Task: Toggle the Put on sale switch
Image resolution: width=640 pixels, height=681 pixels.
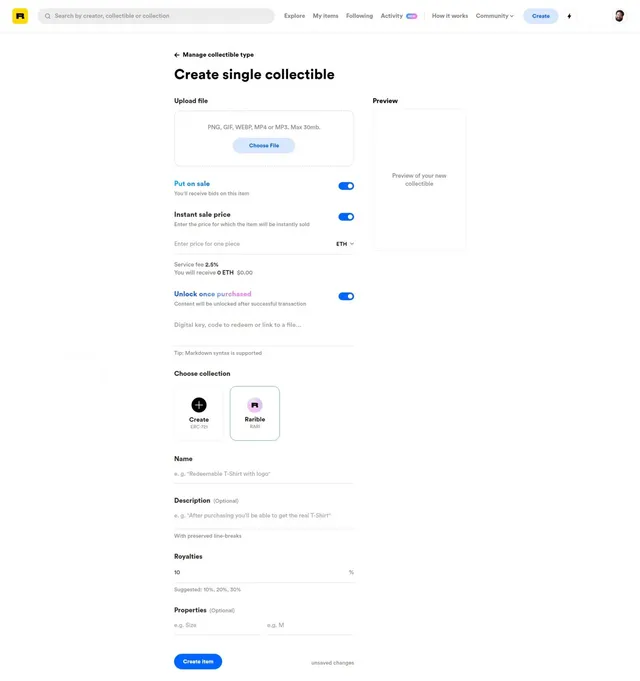Action: point(346,186)
